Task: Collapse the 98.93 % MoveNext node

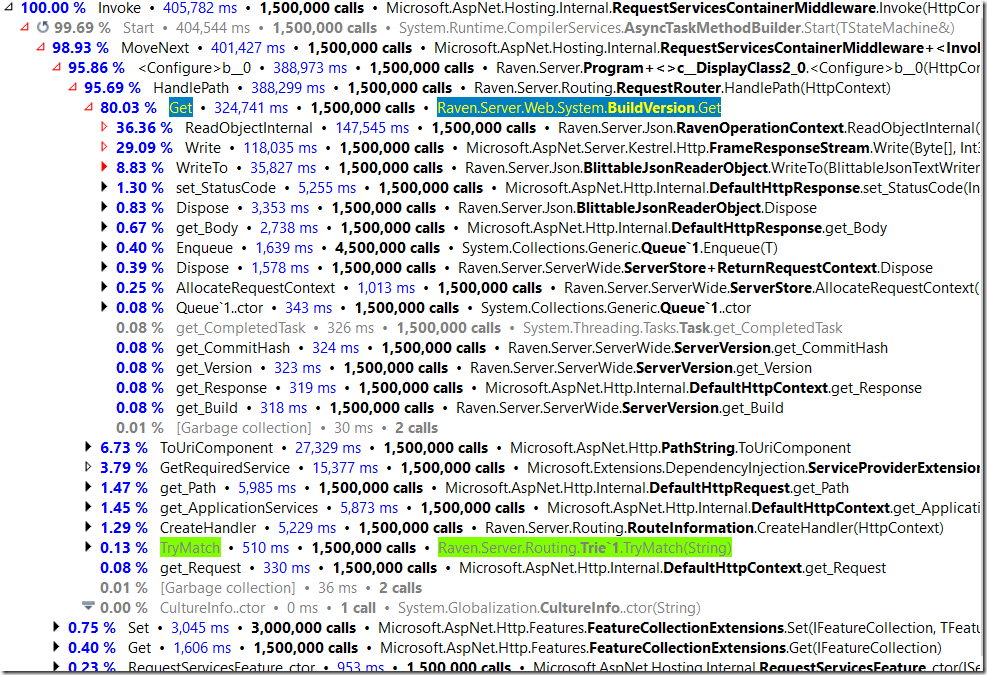Action: [x=40, y=48]
